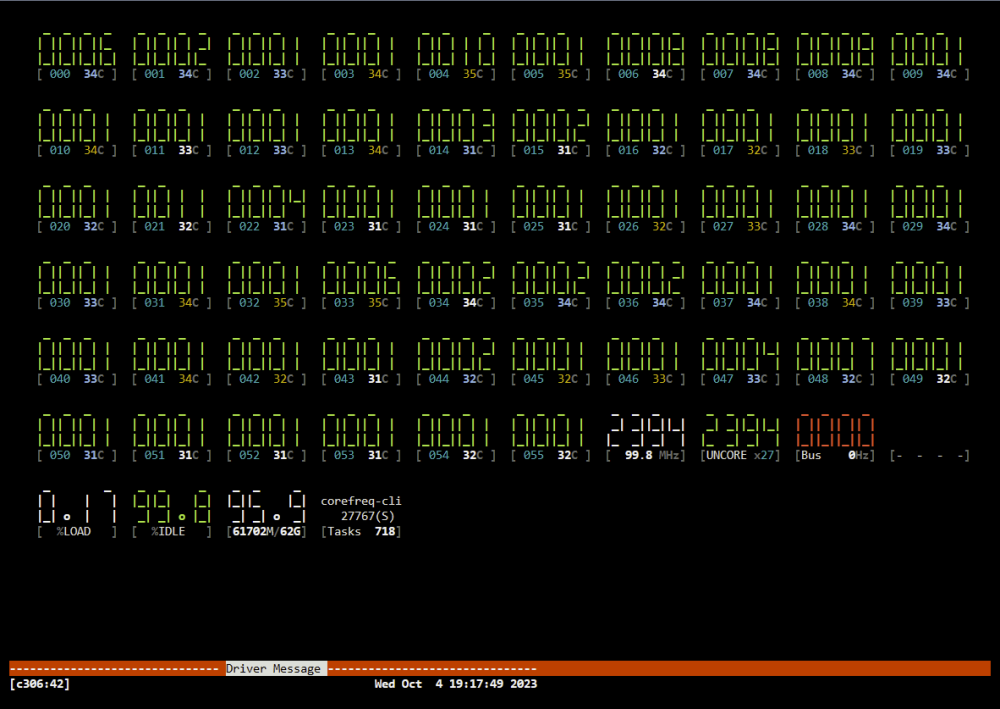Click the Bus 0Hz label
The width and height of the screenshot is (1000, 709).
coord(835,455)
